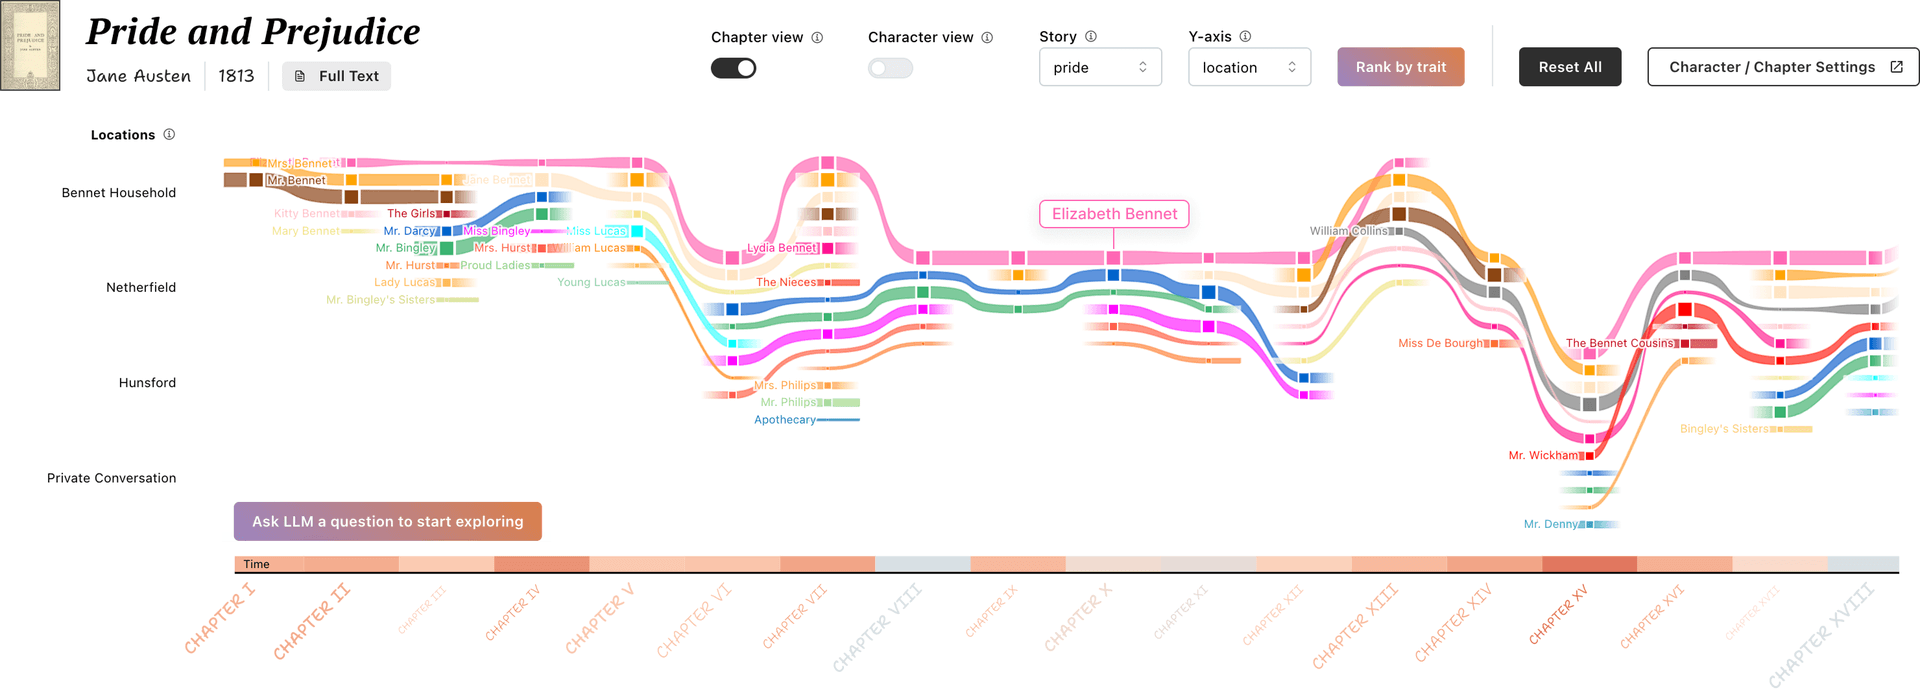Screen dimensions: 1920x690
Task: Click the info icon beside Character view
Action: coord(987,38)
